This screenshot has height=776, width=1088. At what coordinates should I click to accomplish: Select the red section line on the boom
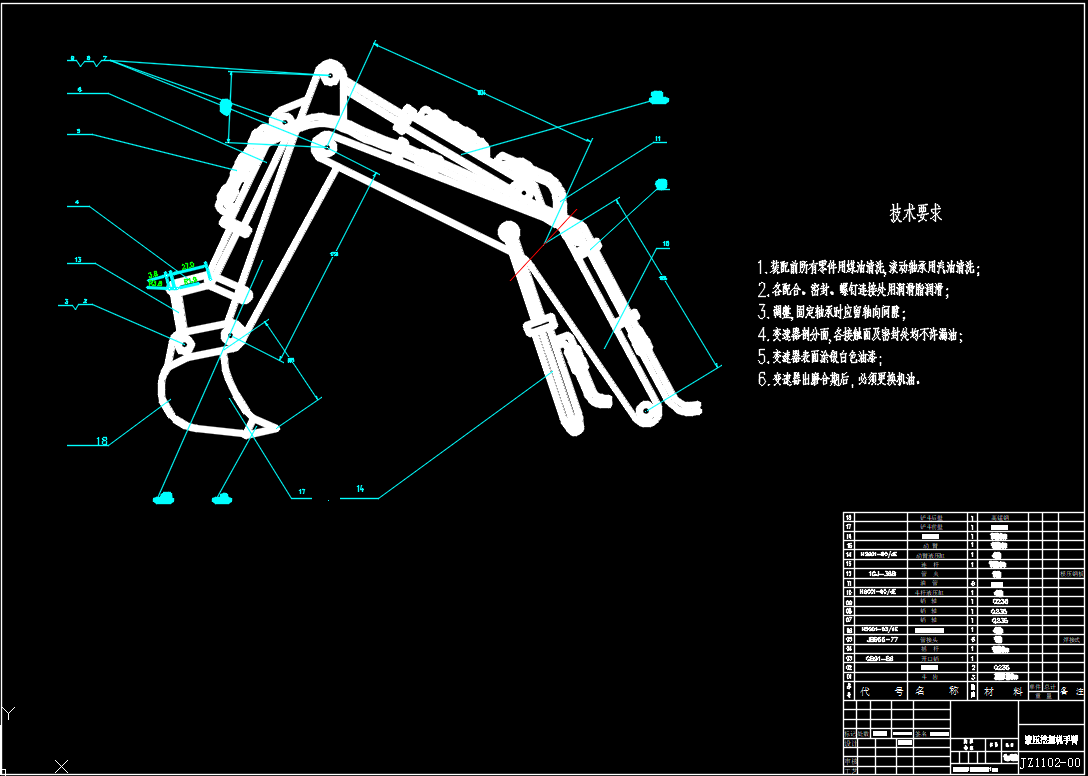pyautogui.click(x=544, y=246)
